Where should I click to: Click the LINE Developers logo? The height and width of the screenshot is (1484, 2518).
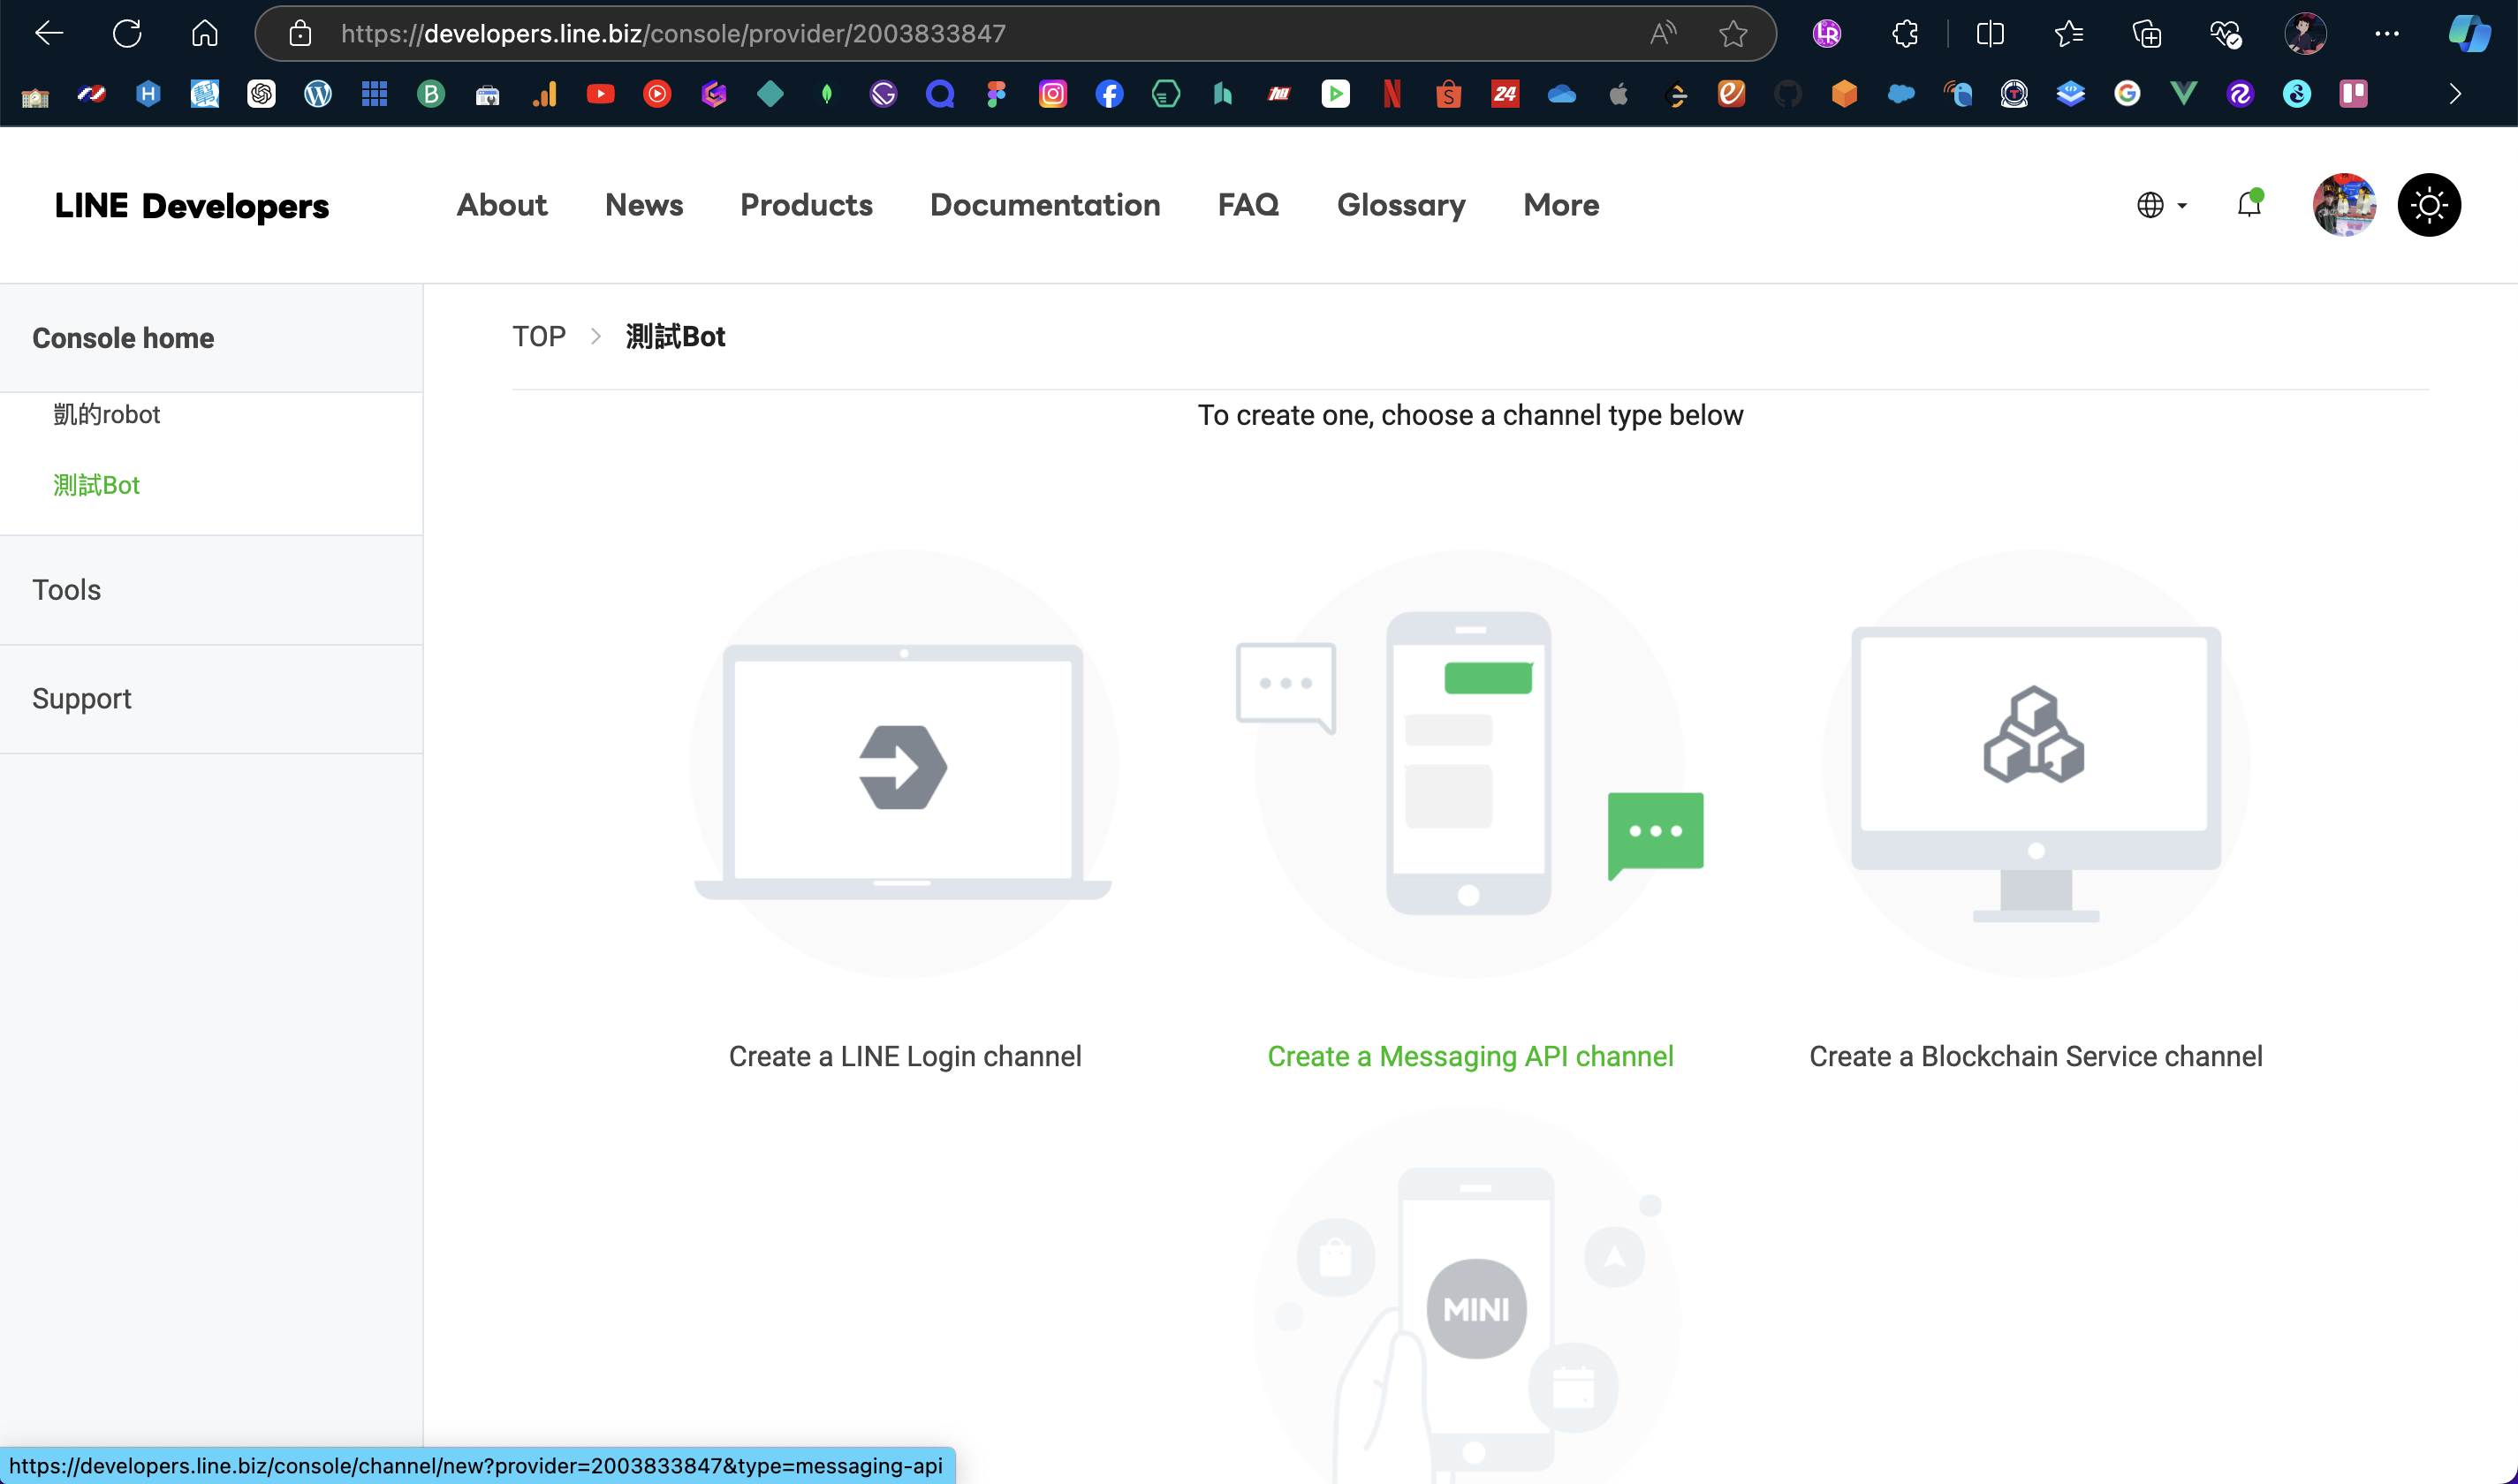pos(192,205)
